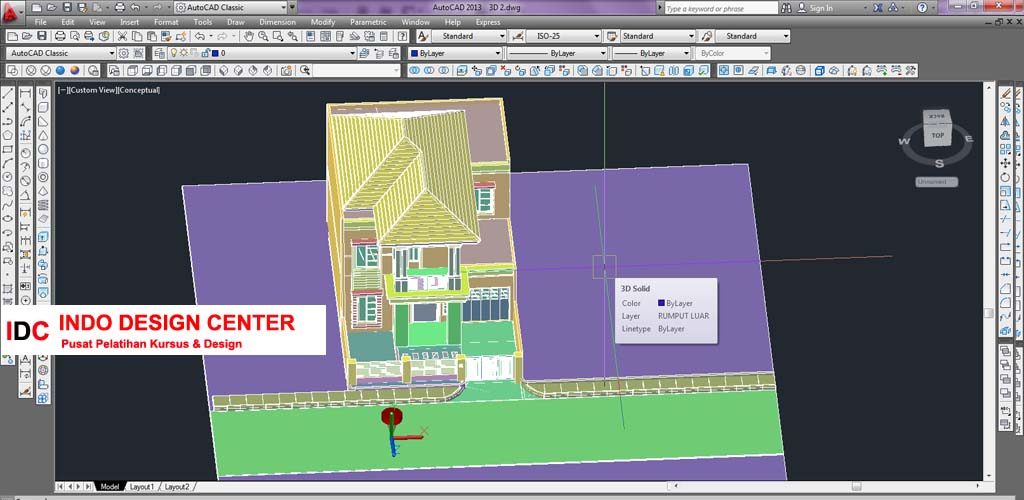Choose the Sphere solid tool
Image resolution: width=1024 pixels, height=500 pixels.
point(43,149)
